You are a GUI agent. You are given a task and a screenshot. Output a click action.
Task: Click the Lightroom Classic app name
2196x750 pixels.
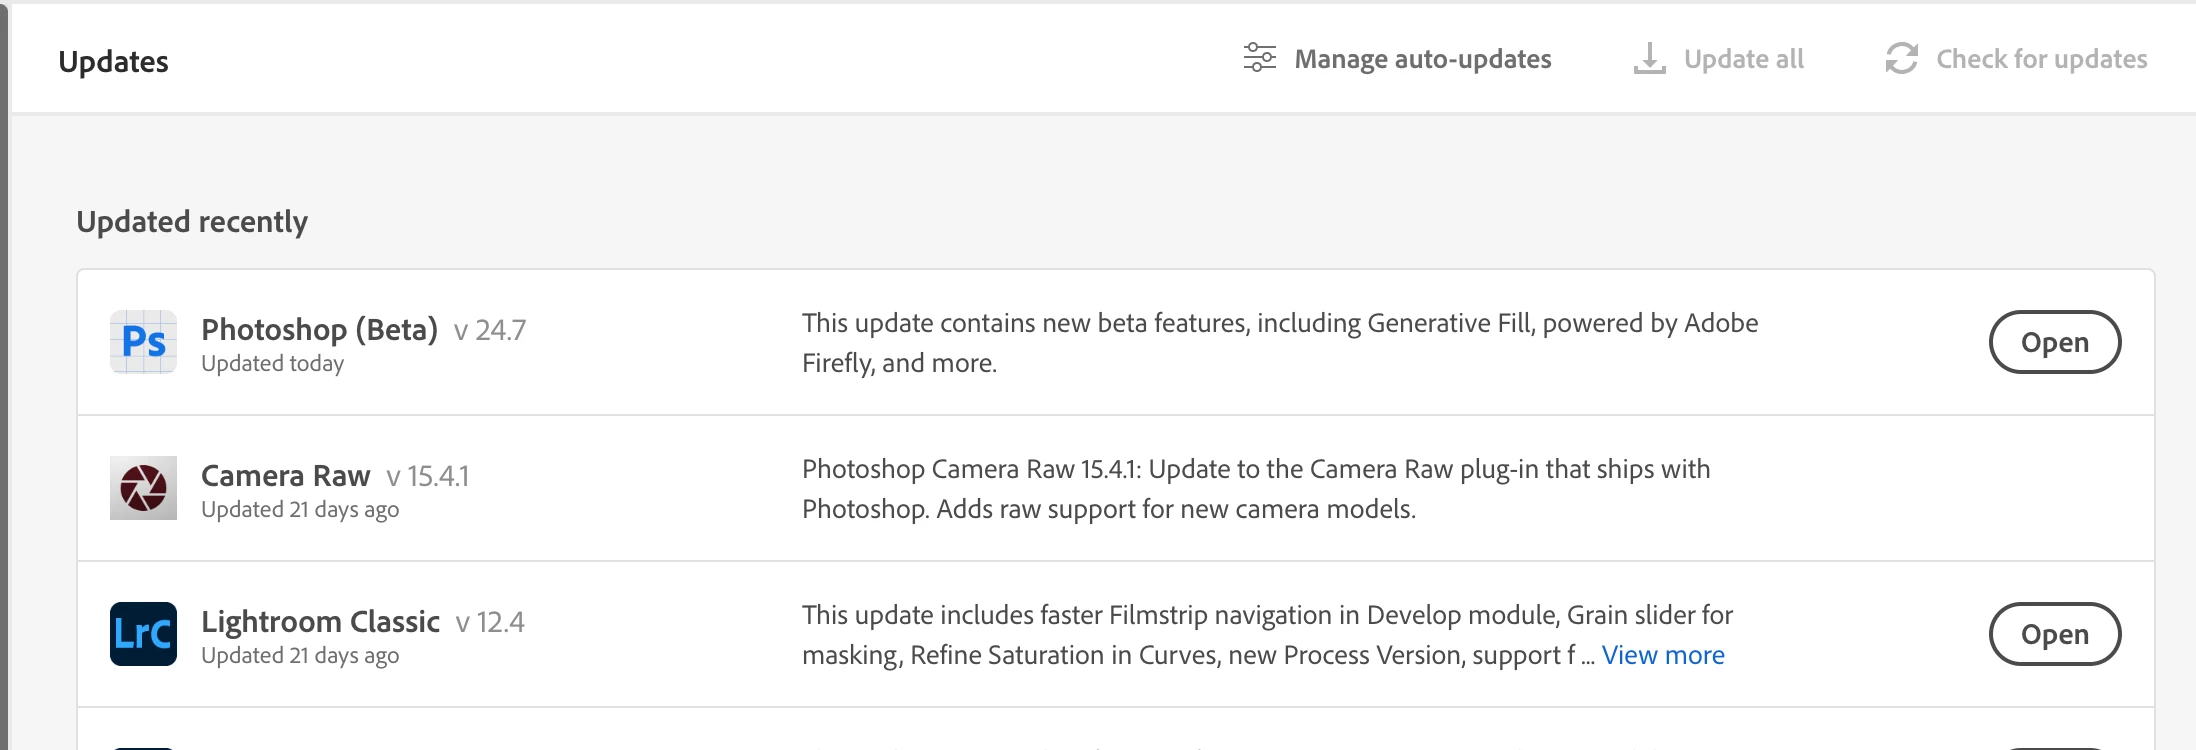coord(320,621)
